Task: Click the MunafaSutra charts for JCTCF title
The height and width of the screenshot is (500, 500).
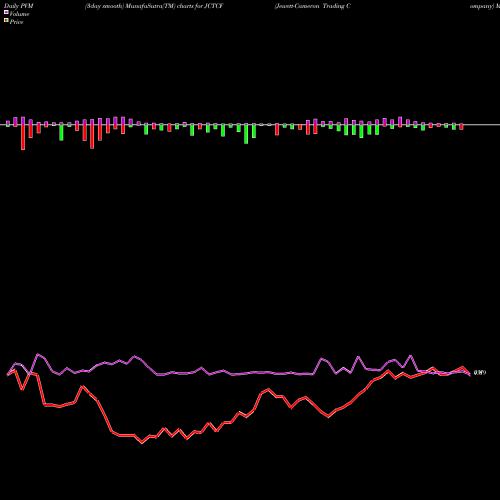Action: [154, 6]
